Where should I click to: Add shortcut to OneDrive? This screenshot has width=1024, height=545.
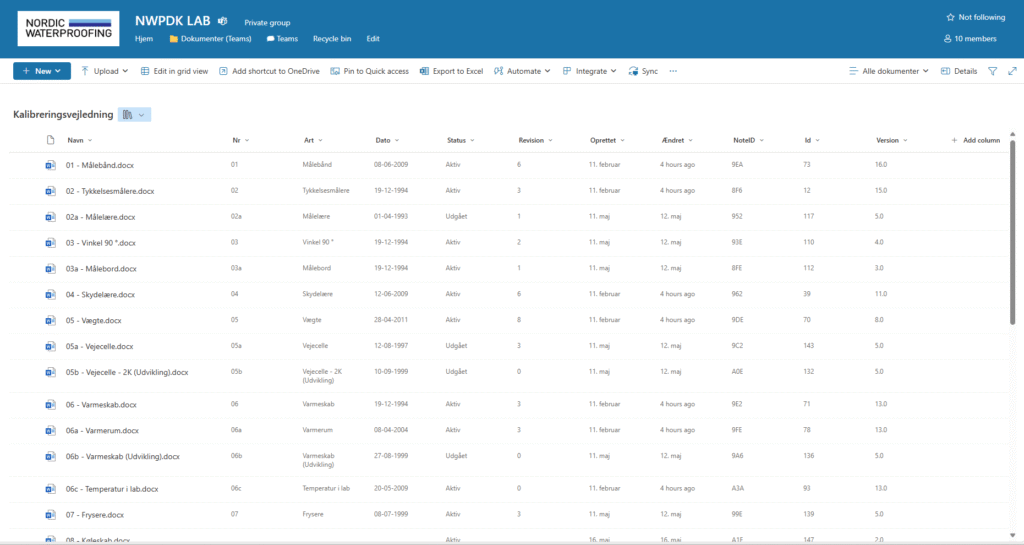[268, 71]
